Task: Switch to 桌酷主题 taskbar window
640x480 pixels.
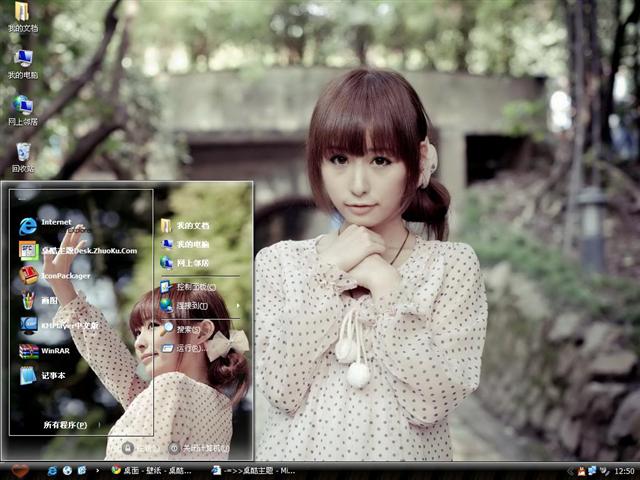Action: point(253,471)
